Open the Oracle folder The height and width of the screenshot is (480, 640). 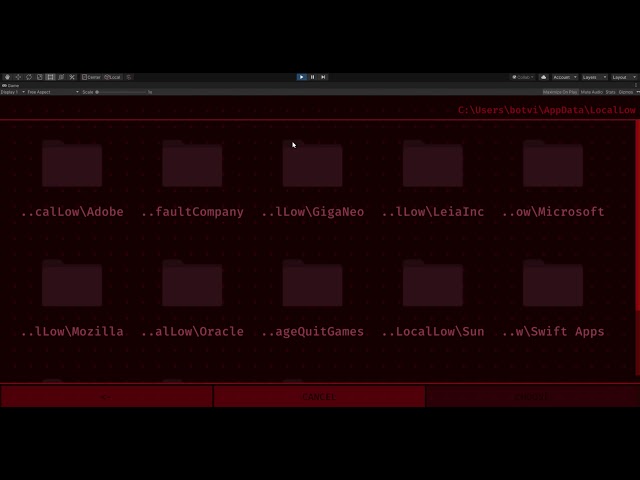192,283
